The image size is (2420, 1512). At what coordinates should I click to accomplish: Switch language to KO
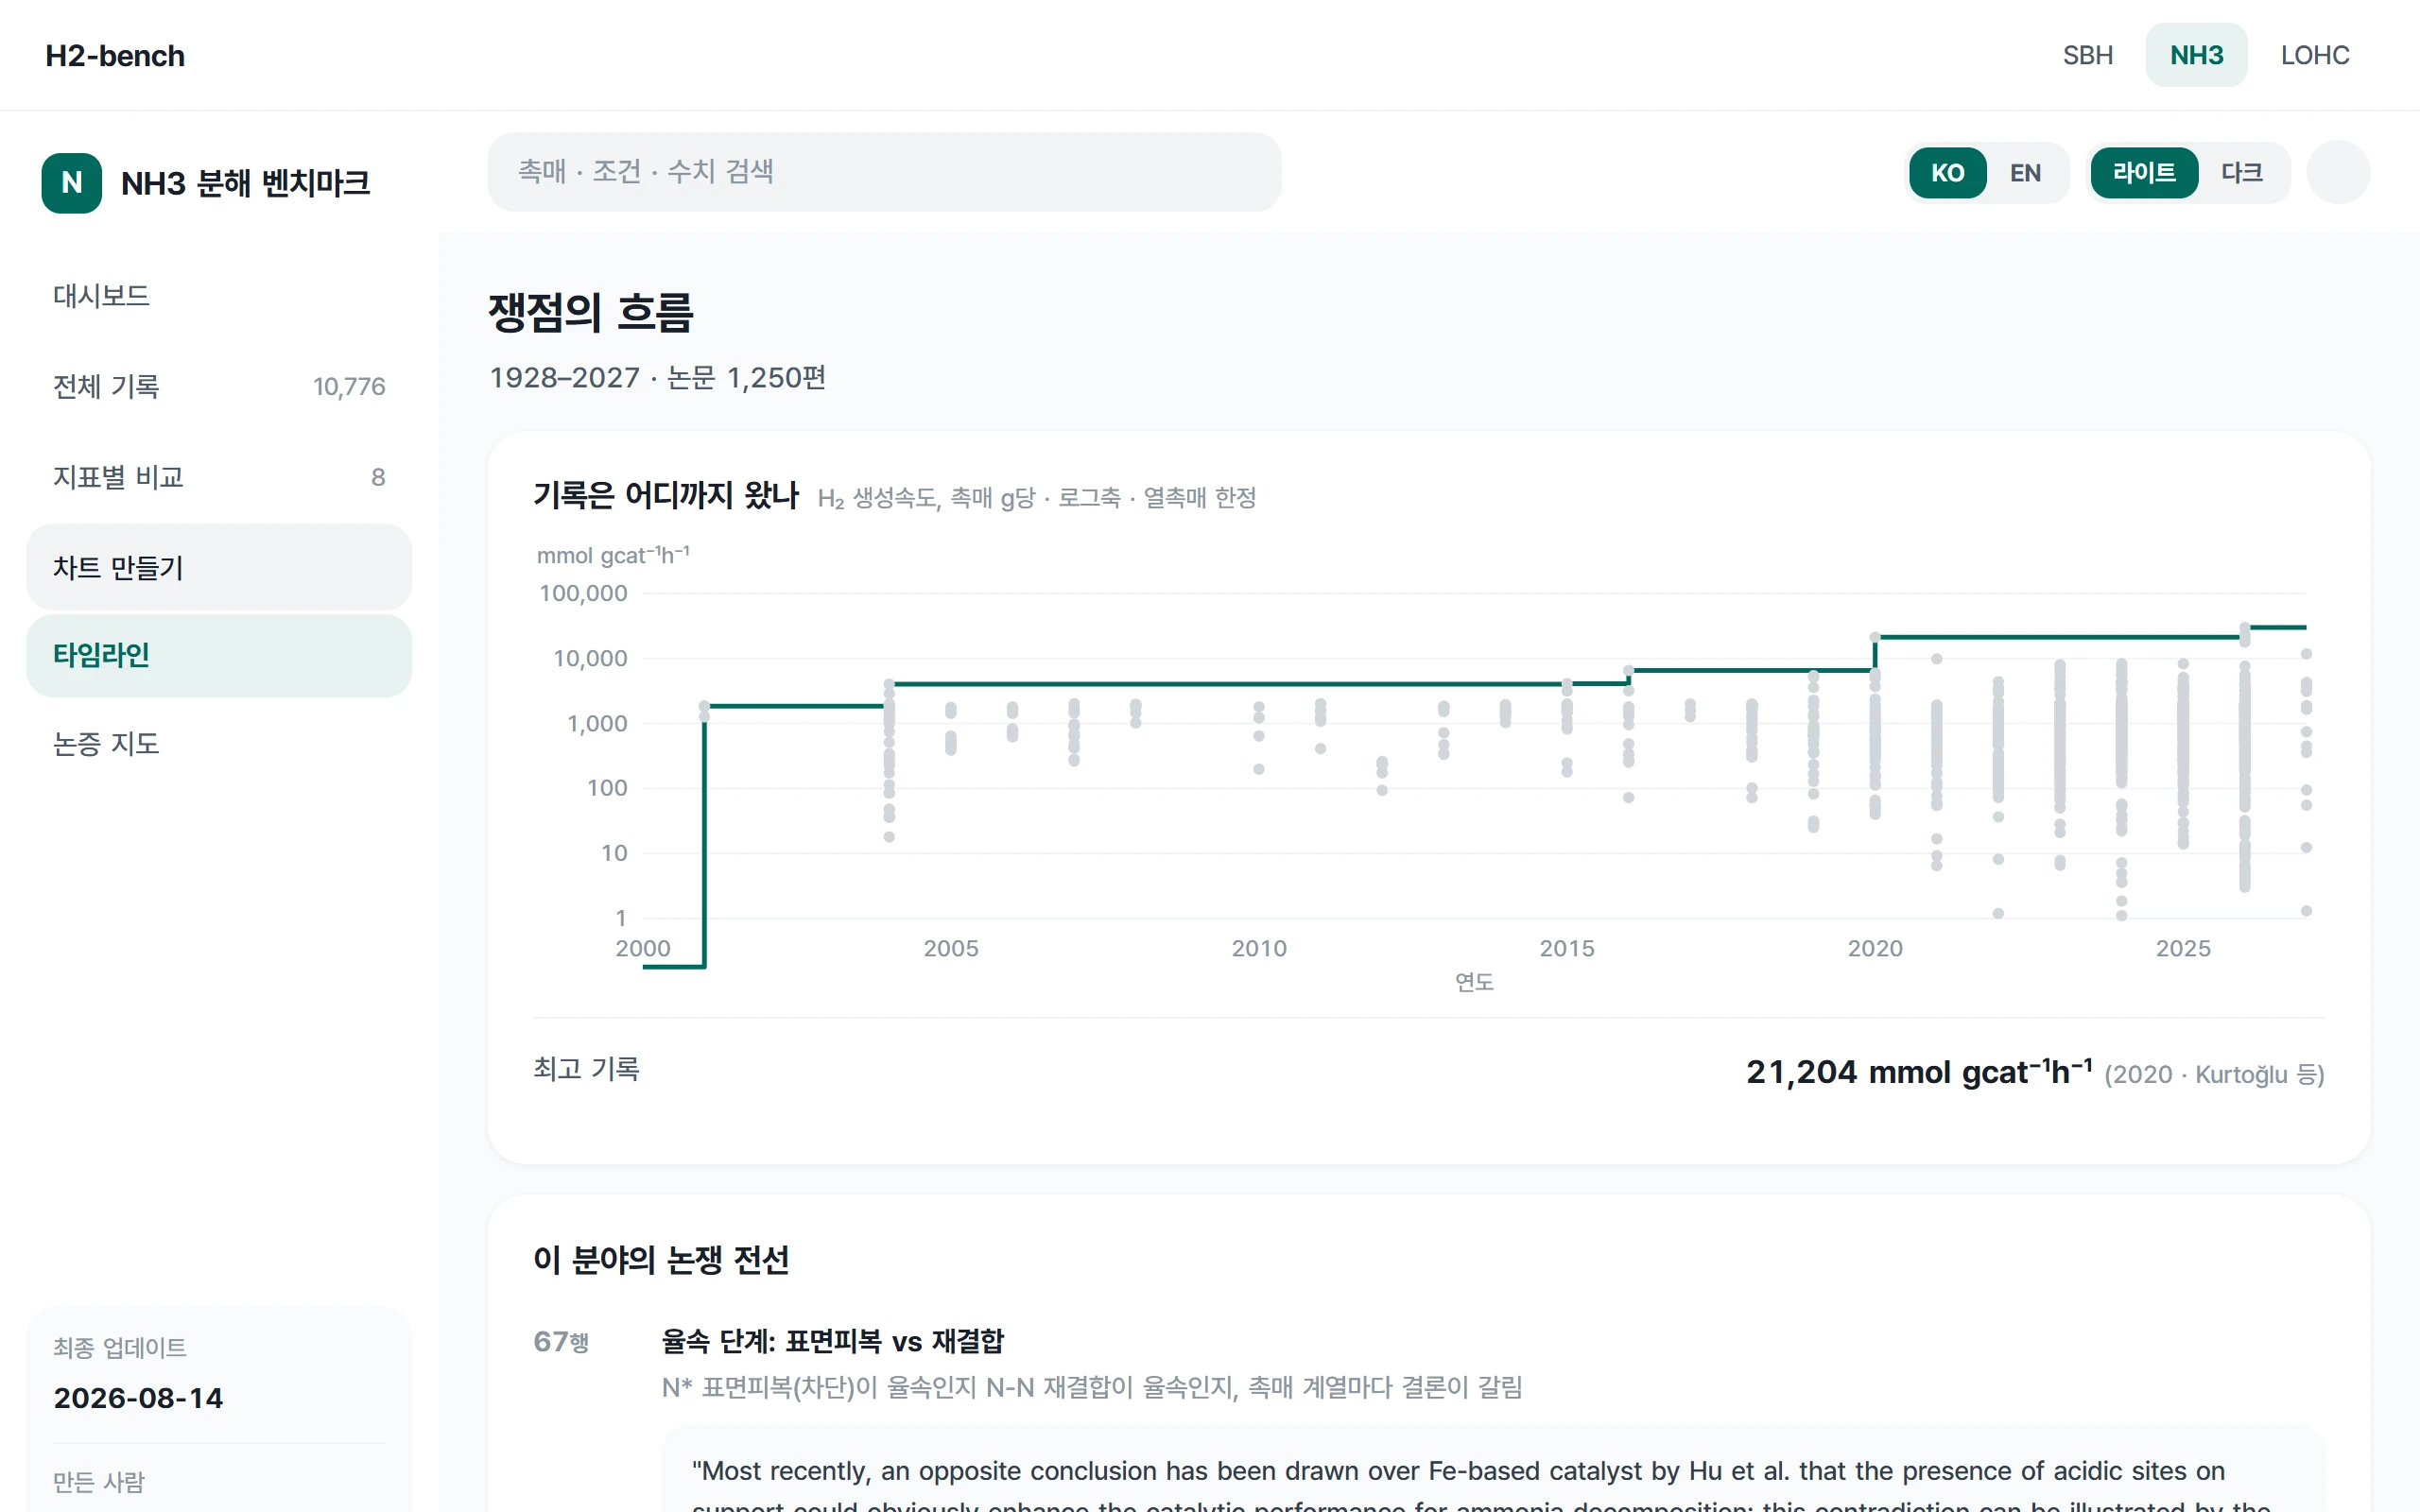pyautogui.click(x=1947, y=173)
